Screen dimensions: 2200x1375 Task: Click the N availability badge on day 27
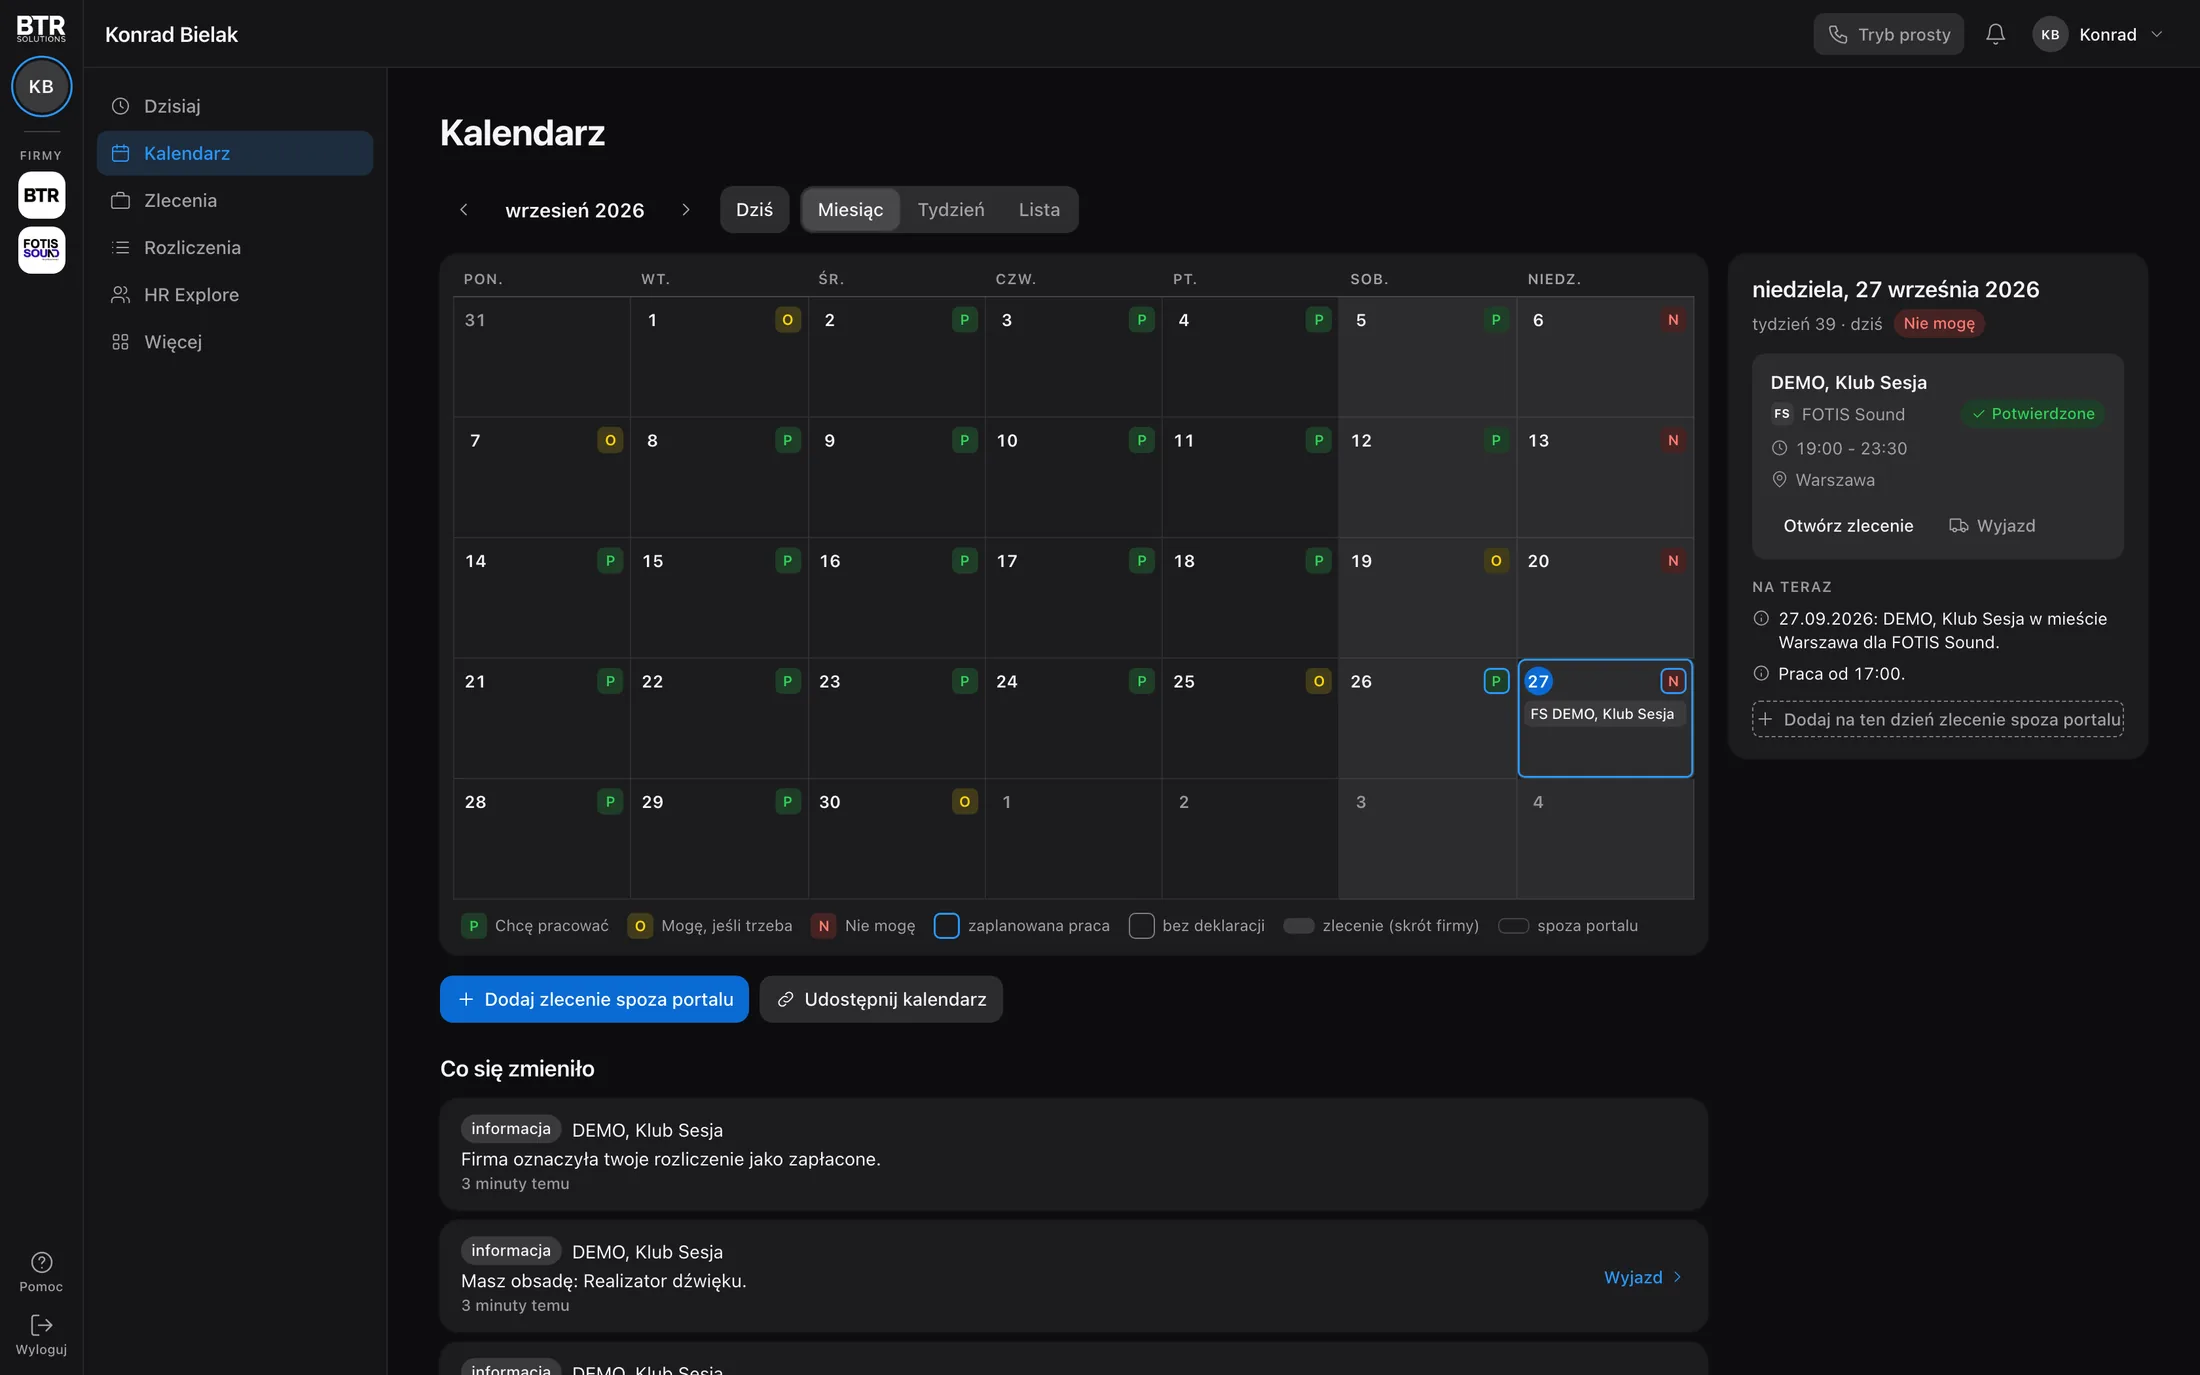coord(1673,681)
